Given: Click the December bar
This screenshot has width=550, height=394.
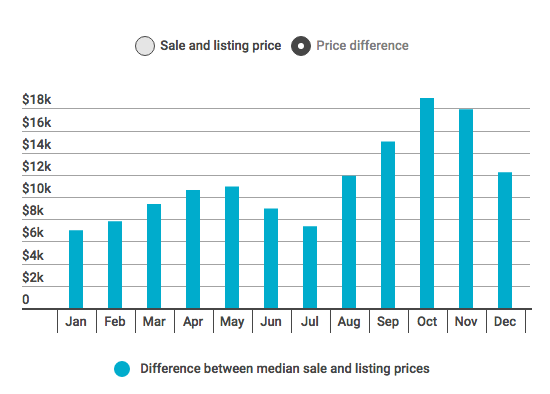Looking at the screenshot, I should point(505,240).
